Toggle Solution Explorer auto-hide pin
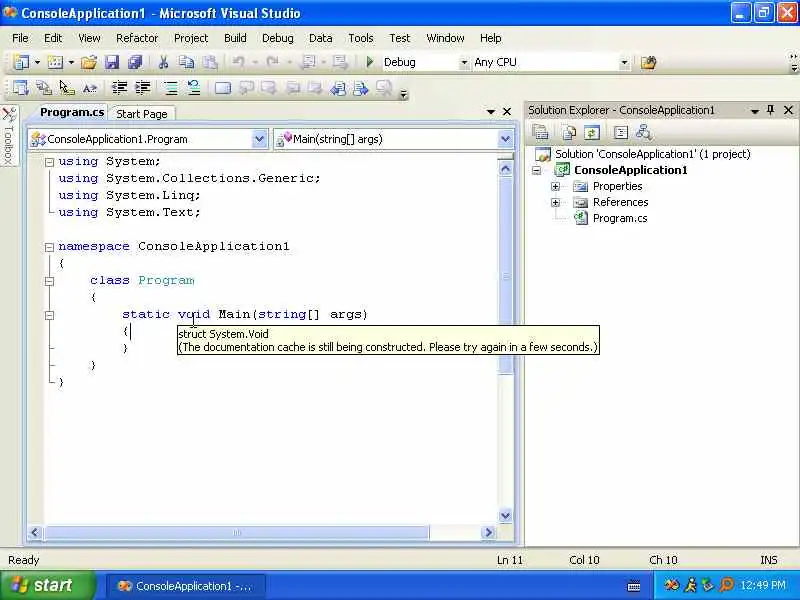This screenshot has width=800, height=600. (x=770, y=110)
